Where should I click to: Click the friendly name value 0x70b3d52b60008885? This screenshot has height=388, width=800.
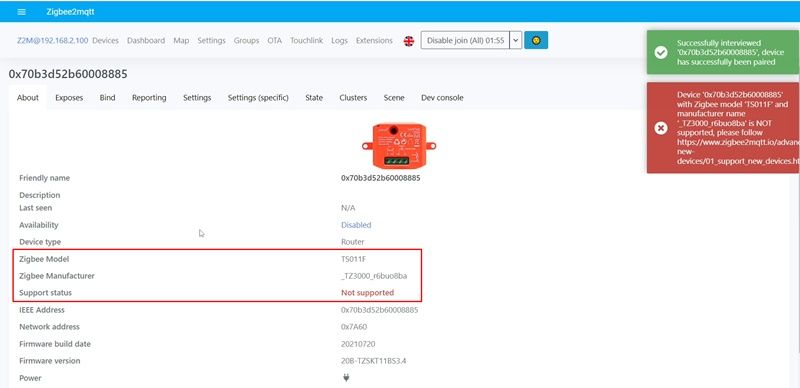coord(381,178)
